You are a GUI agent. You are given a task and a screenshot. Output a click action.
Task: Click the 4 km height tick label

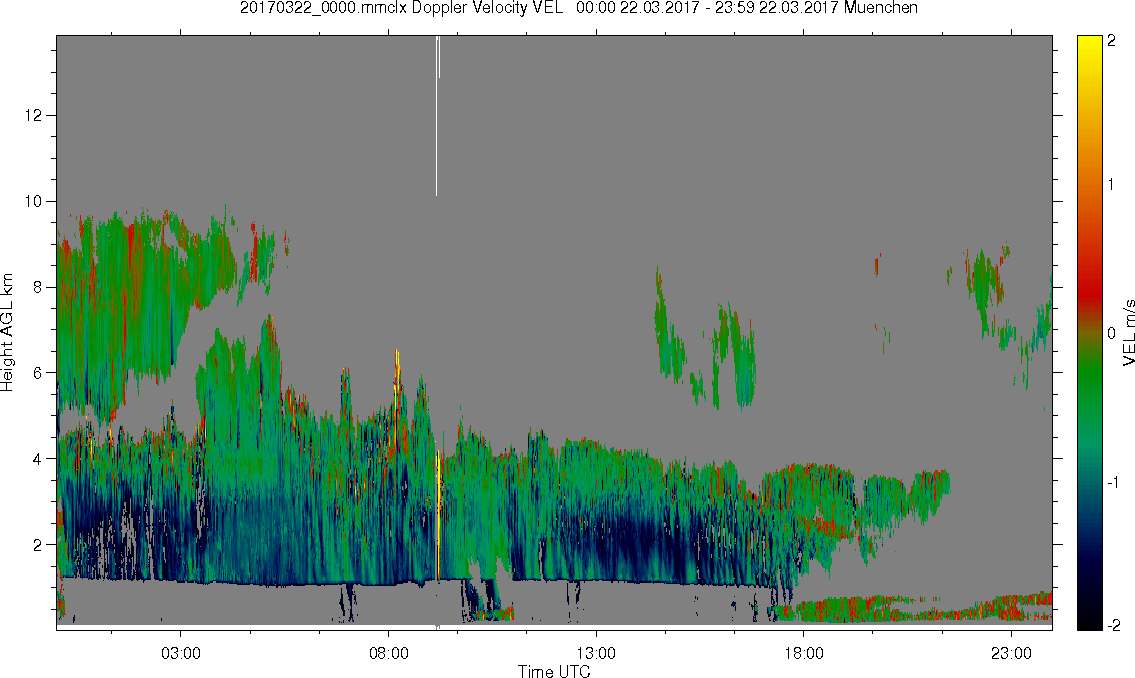click(x=38, y=459)
